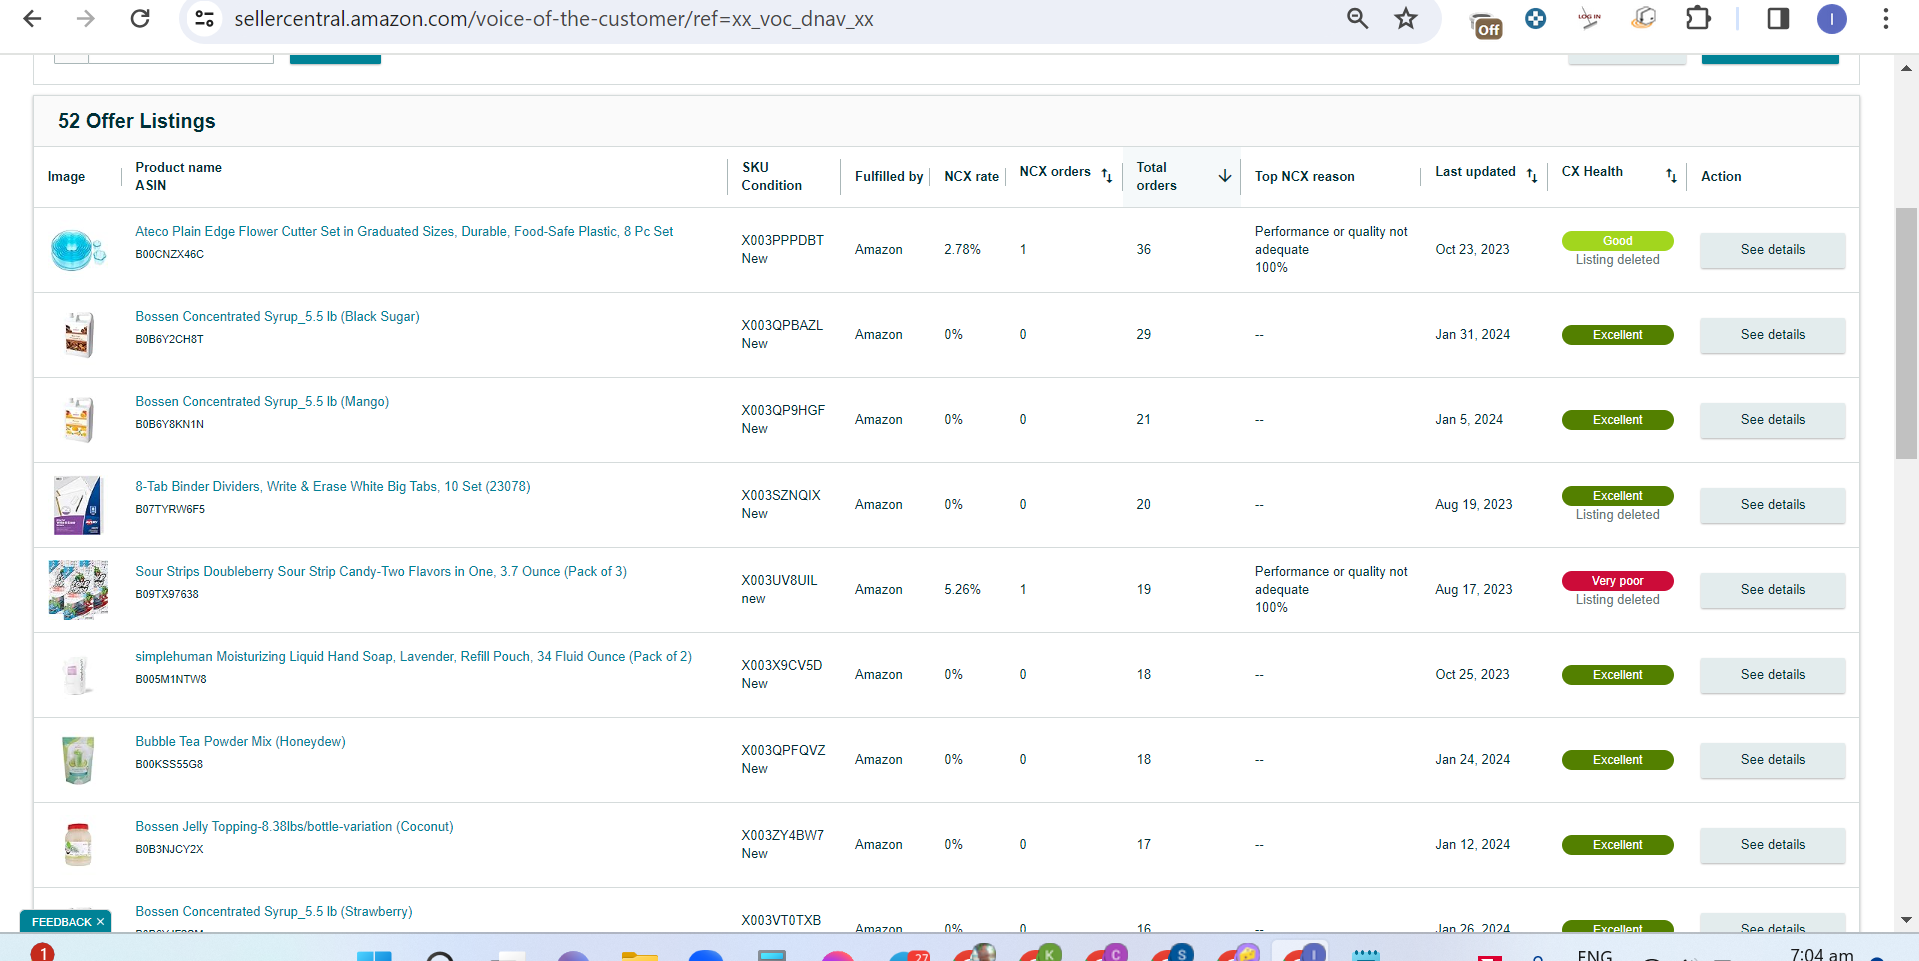Open Bossen Concentrated Syrup Strawberry listing

pos(273,911)
